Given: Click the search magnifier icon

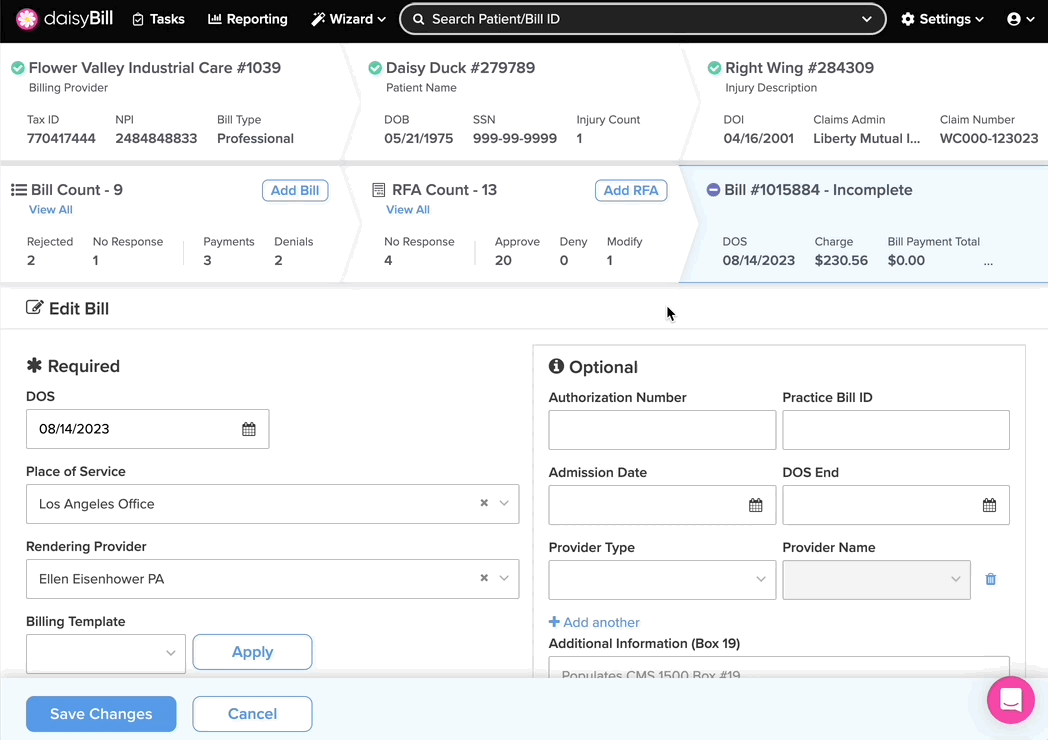Looking at the screenshot, I should pos(418,19).
